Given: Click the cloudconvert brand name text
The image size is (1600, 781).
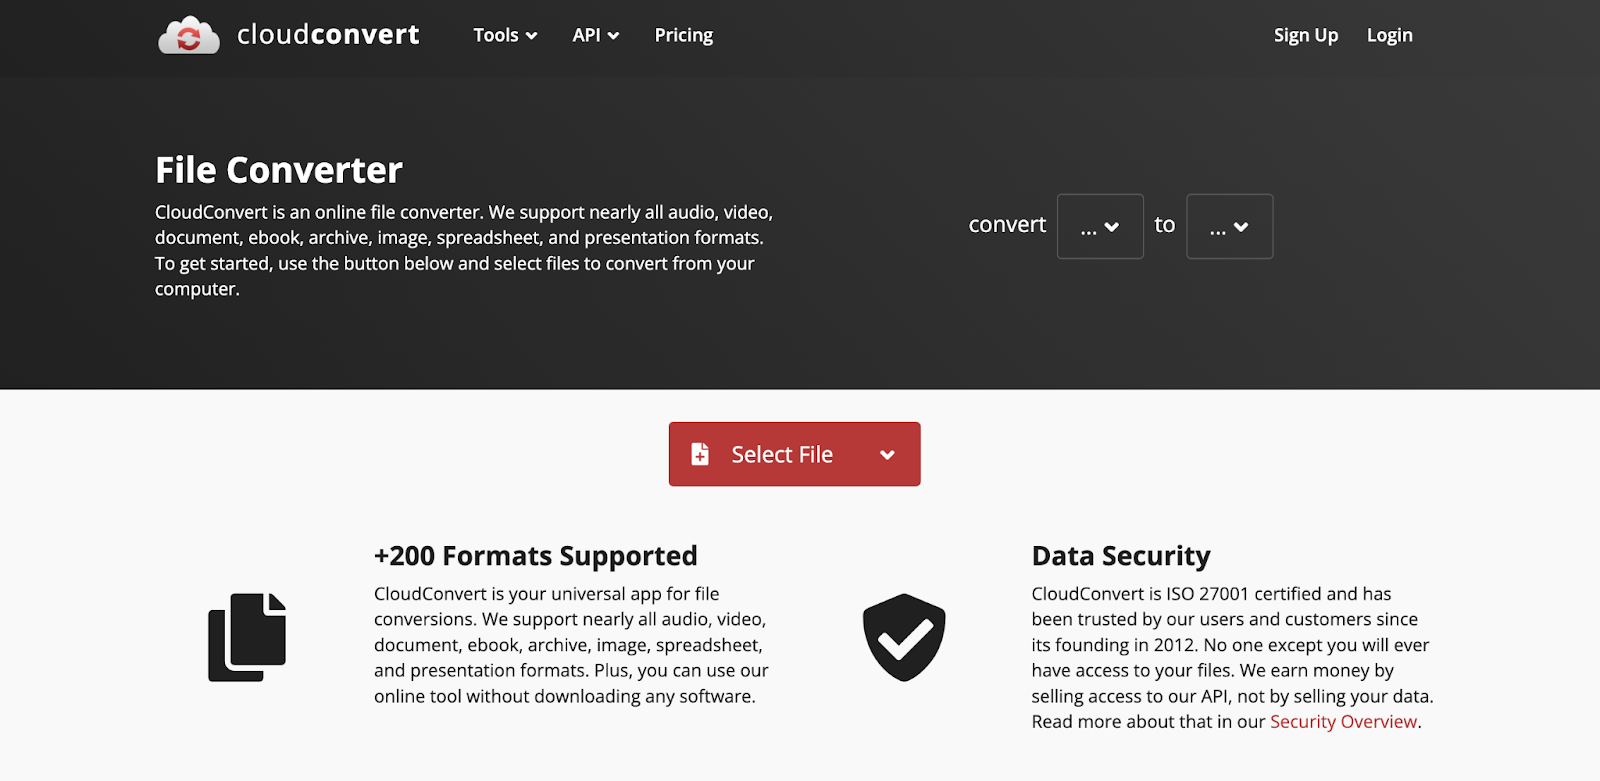Looking at the screenshot, I should click(x=328, y=35).
